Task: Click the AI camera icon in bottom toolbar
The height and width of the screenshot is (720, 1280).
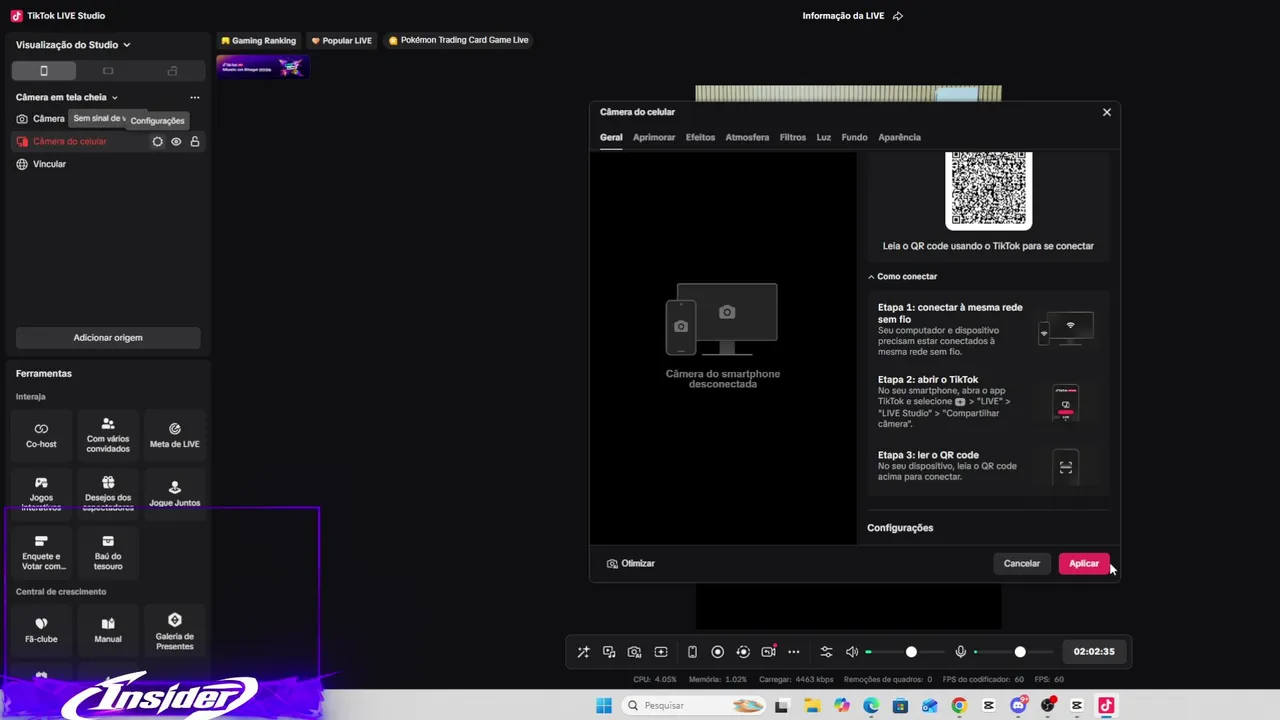Action: (634, 652)
